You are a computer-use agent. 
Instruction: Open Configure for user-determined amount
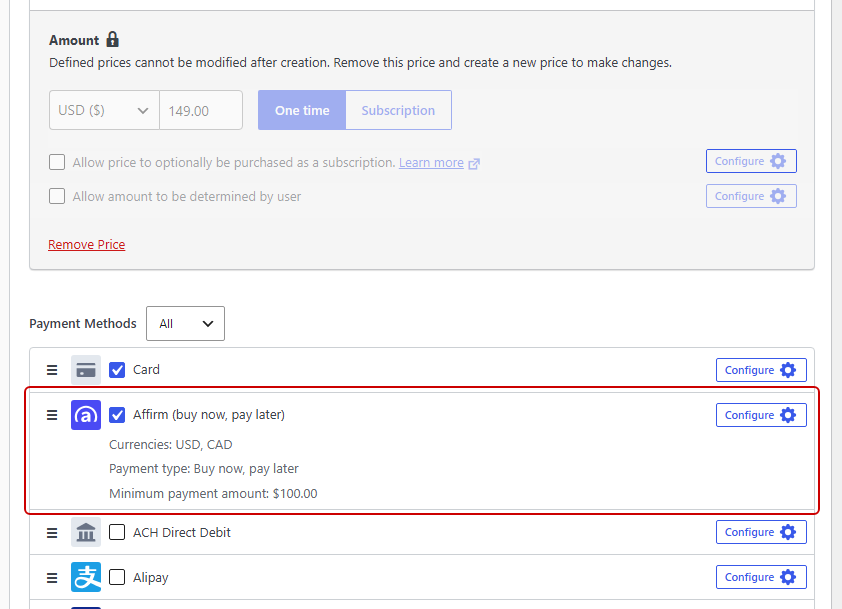point(751,196)
